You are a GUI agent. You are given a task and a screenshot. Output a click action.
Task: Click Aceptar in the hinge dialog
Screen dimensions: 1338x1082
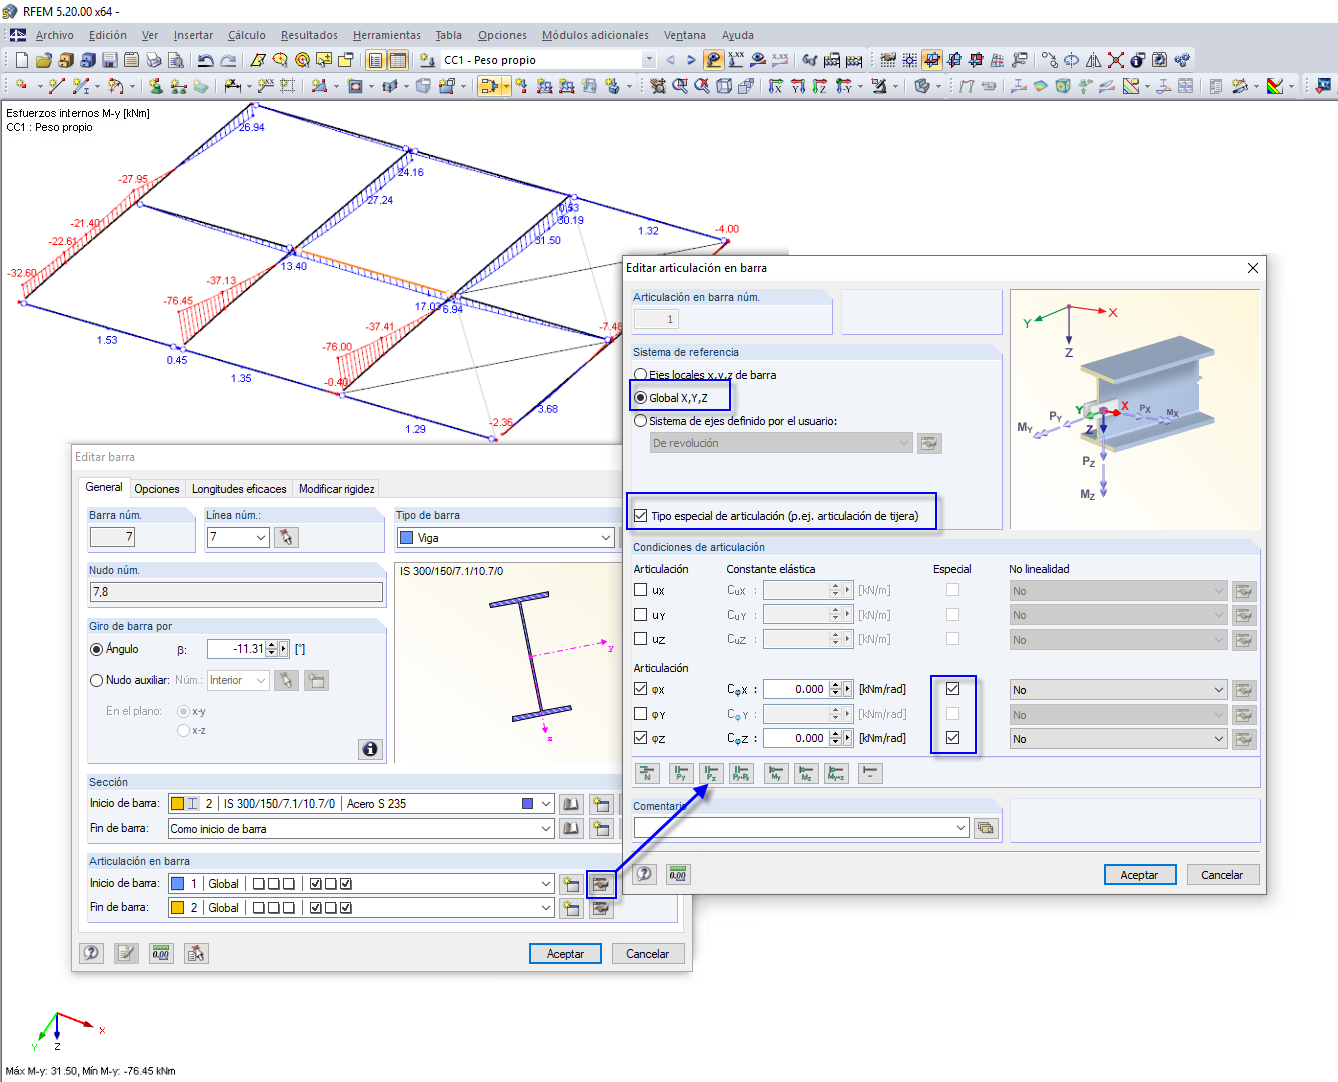click(1140, 874)
